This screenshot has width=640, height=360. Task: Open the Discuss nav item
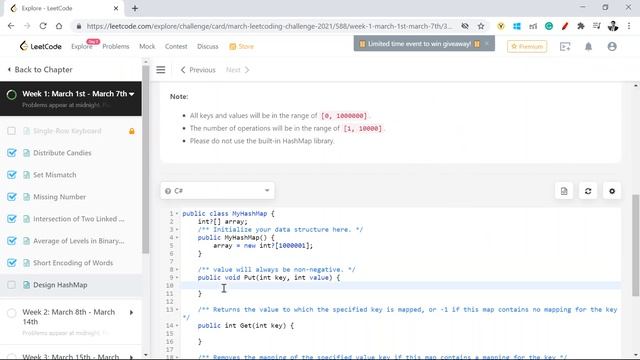pyautogui.click(x=208, y=47)
